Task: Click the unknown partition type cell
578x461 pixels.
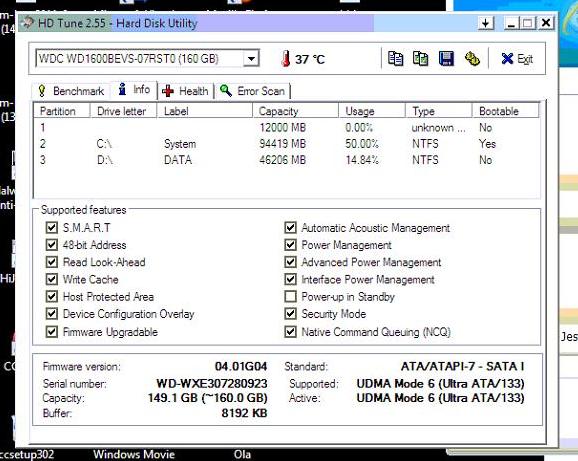Action: point(438,128)
